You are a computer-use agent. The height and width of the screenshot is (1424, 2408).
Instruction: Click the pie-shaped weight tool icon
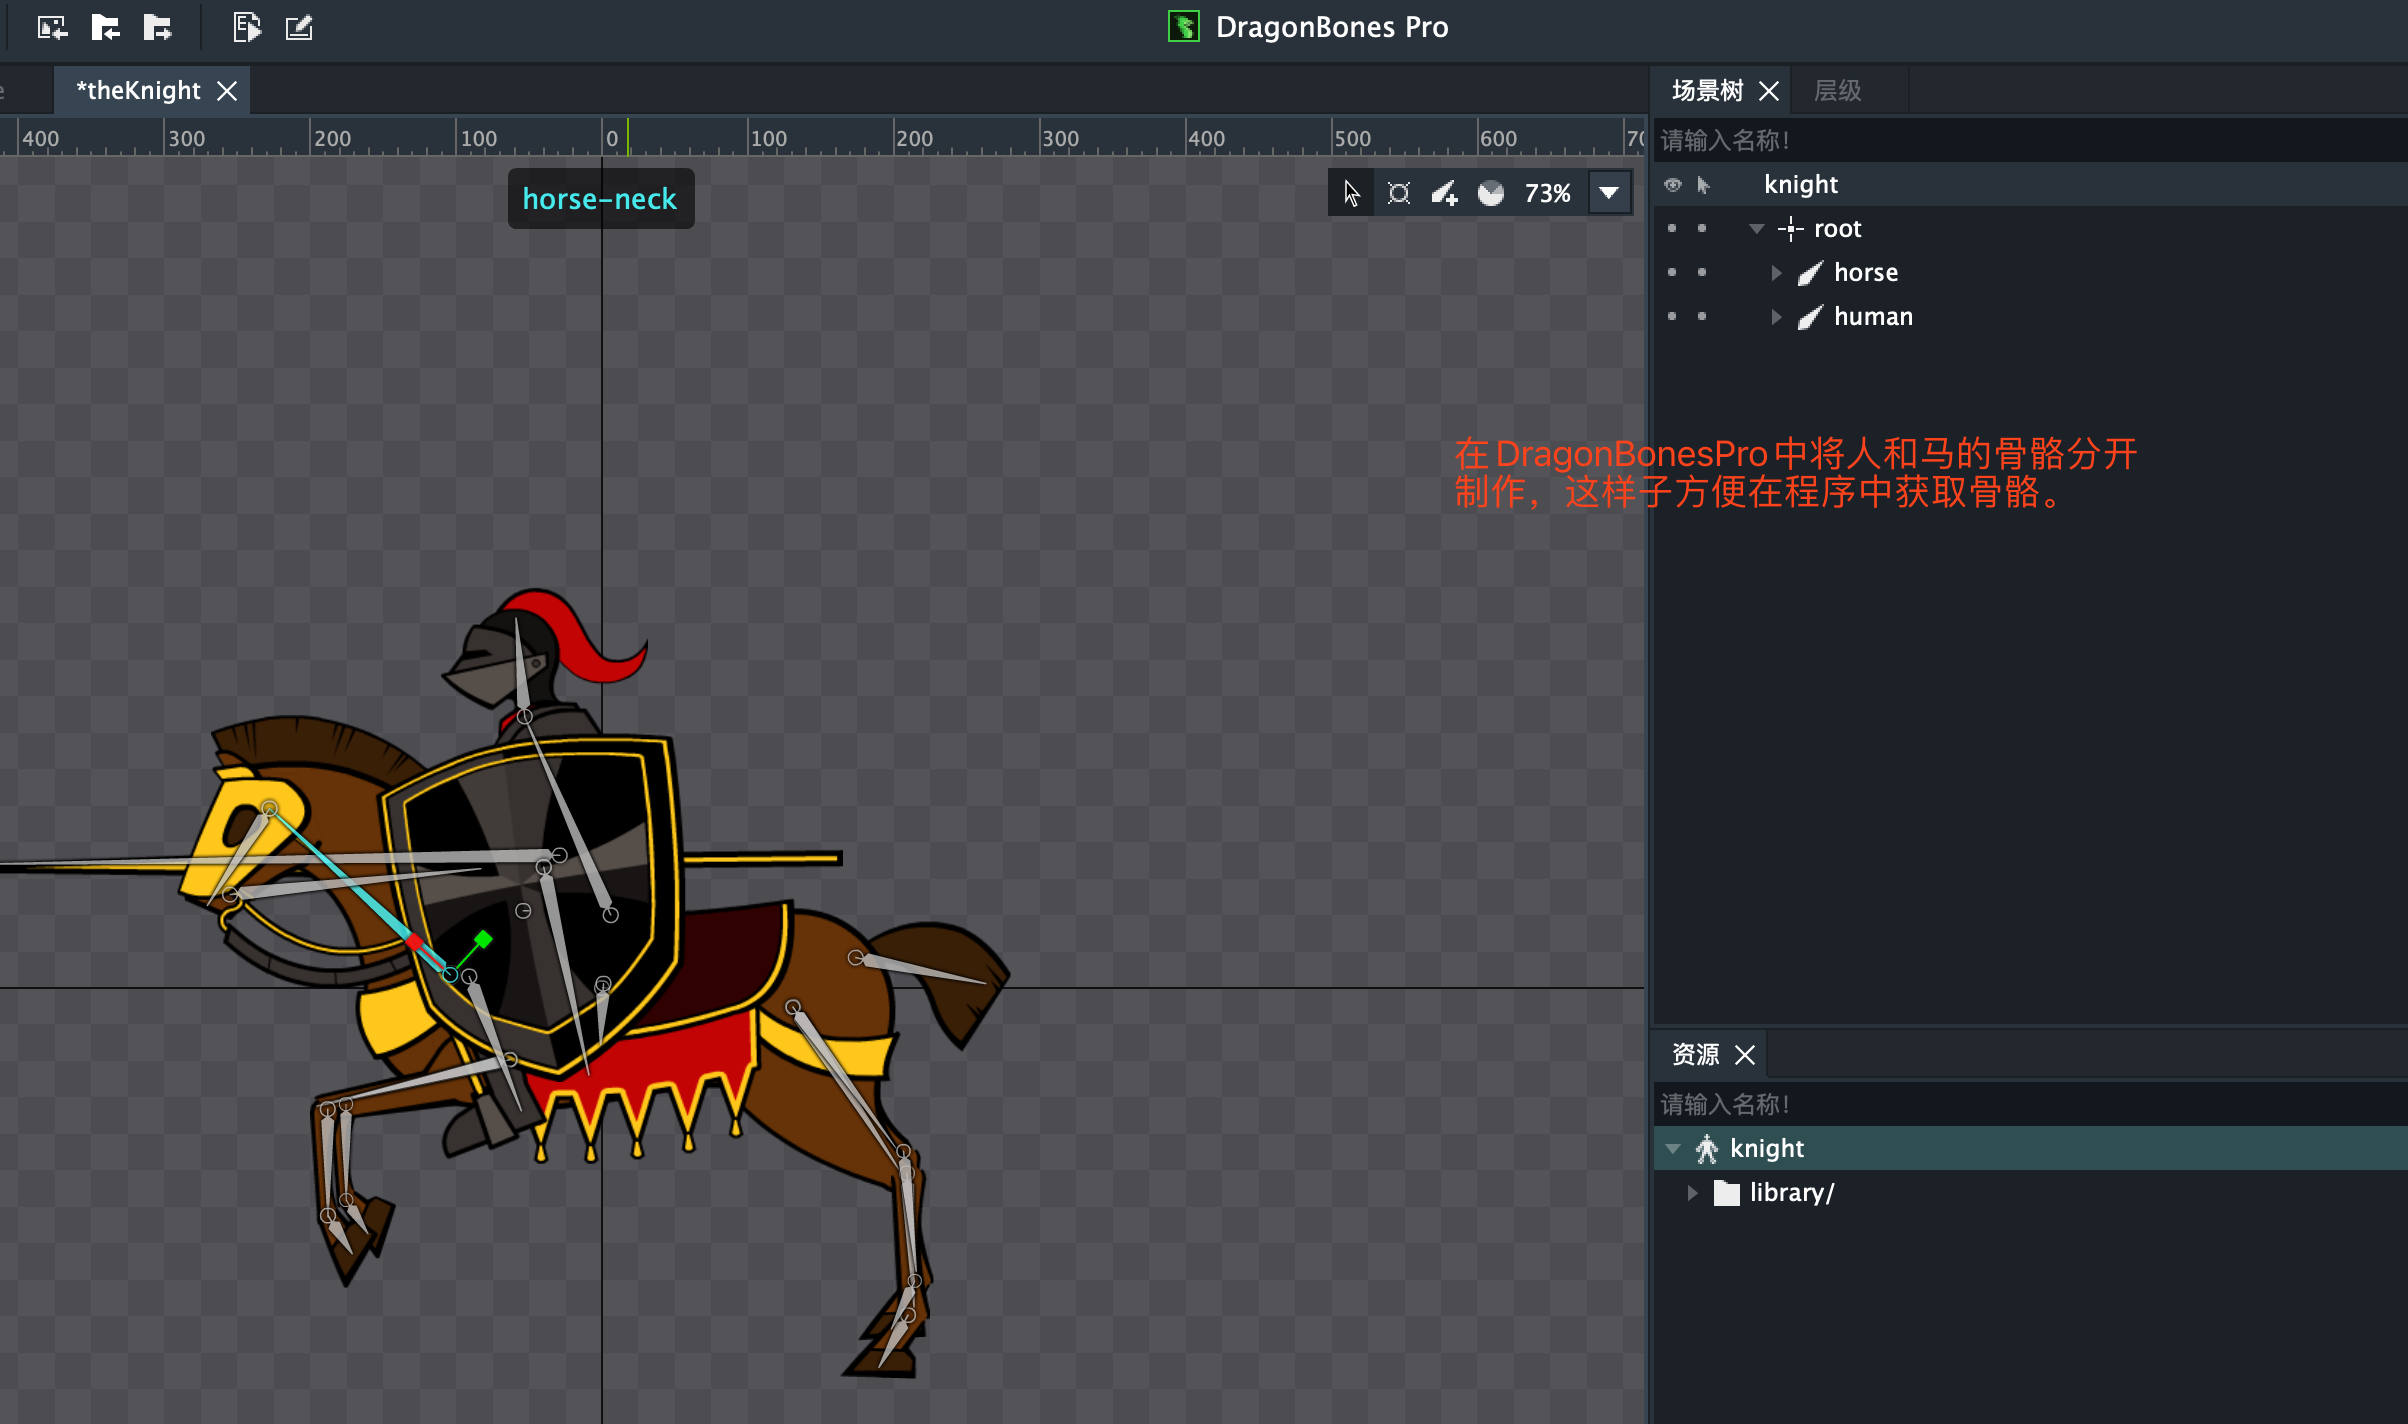pyautogui.click(x=1490, y=193)
